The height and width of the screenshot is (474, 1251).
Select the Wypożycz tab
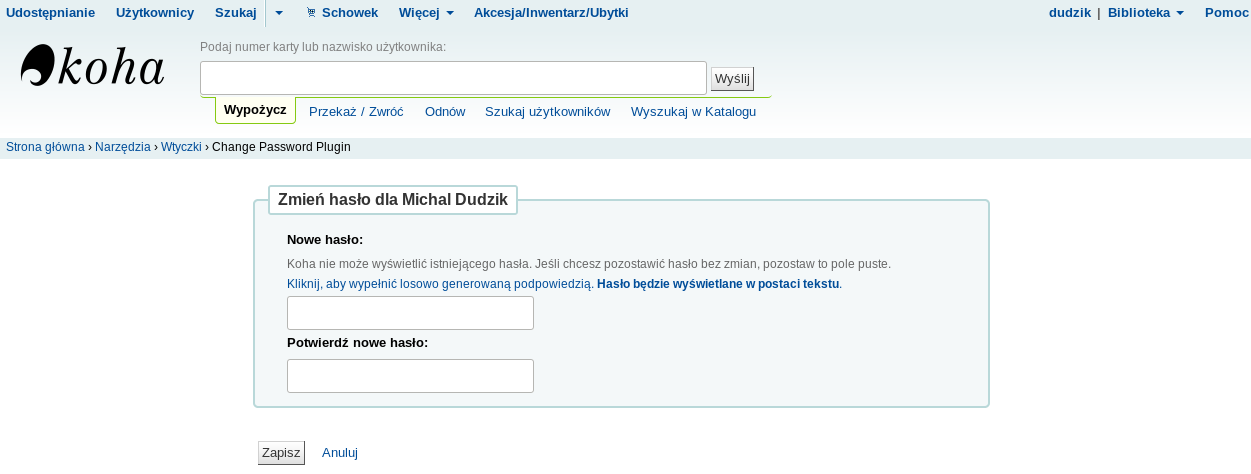tap(255, 110)
